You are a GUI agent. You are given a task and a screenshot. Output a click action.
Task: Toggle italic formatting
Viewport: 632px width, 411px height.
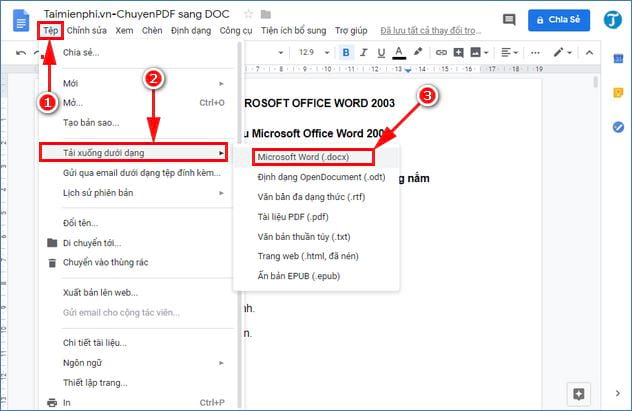pyautogui.click(x=364, y=52)
